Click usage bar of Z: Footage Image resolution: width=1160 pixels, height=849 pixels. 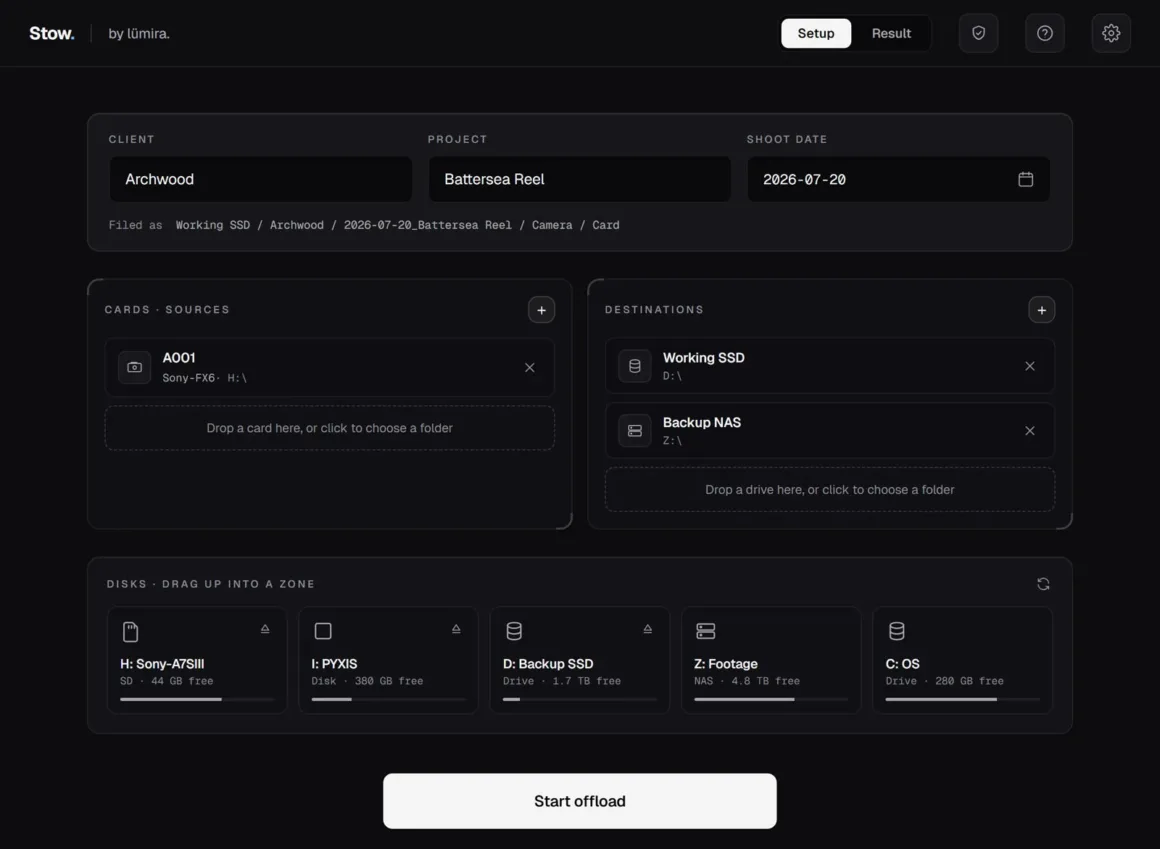[x=771, y=699]
